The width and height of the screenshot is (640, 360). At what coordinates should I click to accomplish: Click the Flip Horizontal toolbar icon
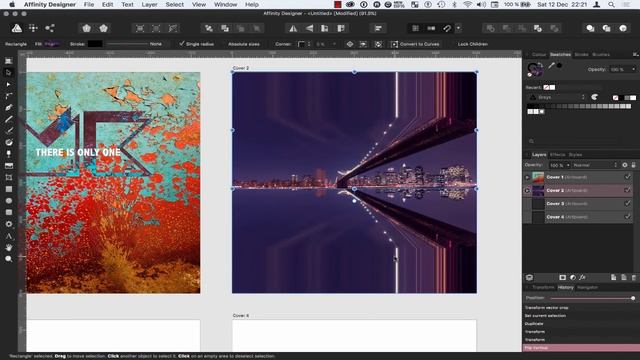[293, 28]
